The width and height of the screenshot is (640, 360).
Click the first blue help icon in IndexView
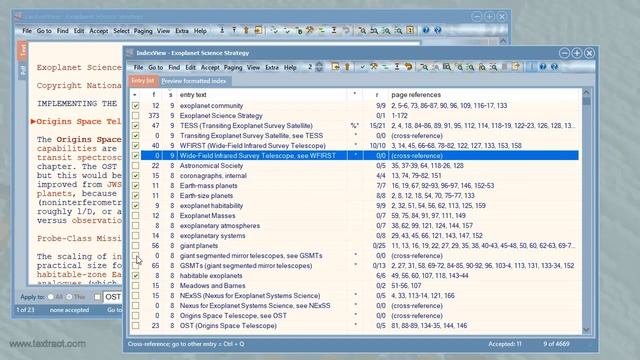point(542,67)
